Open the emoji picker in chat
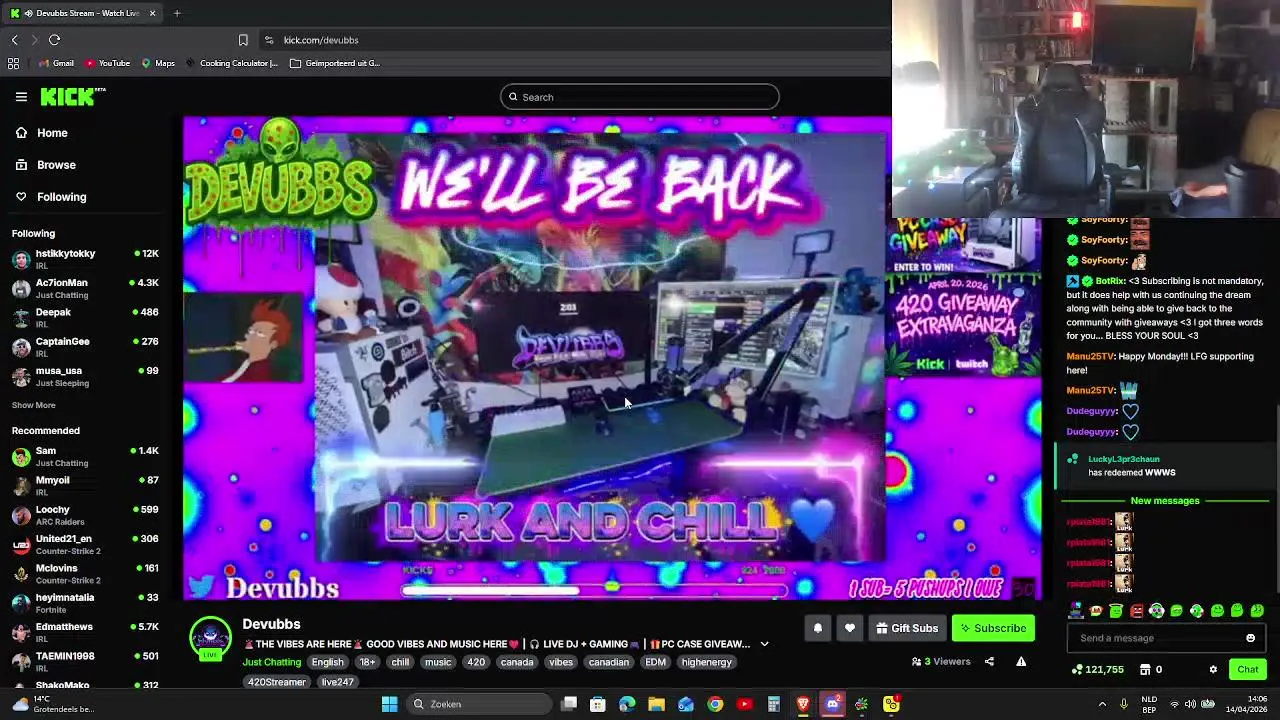The image size is (1280, 720). point(1250,638)
